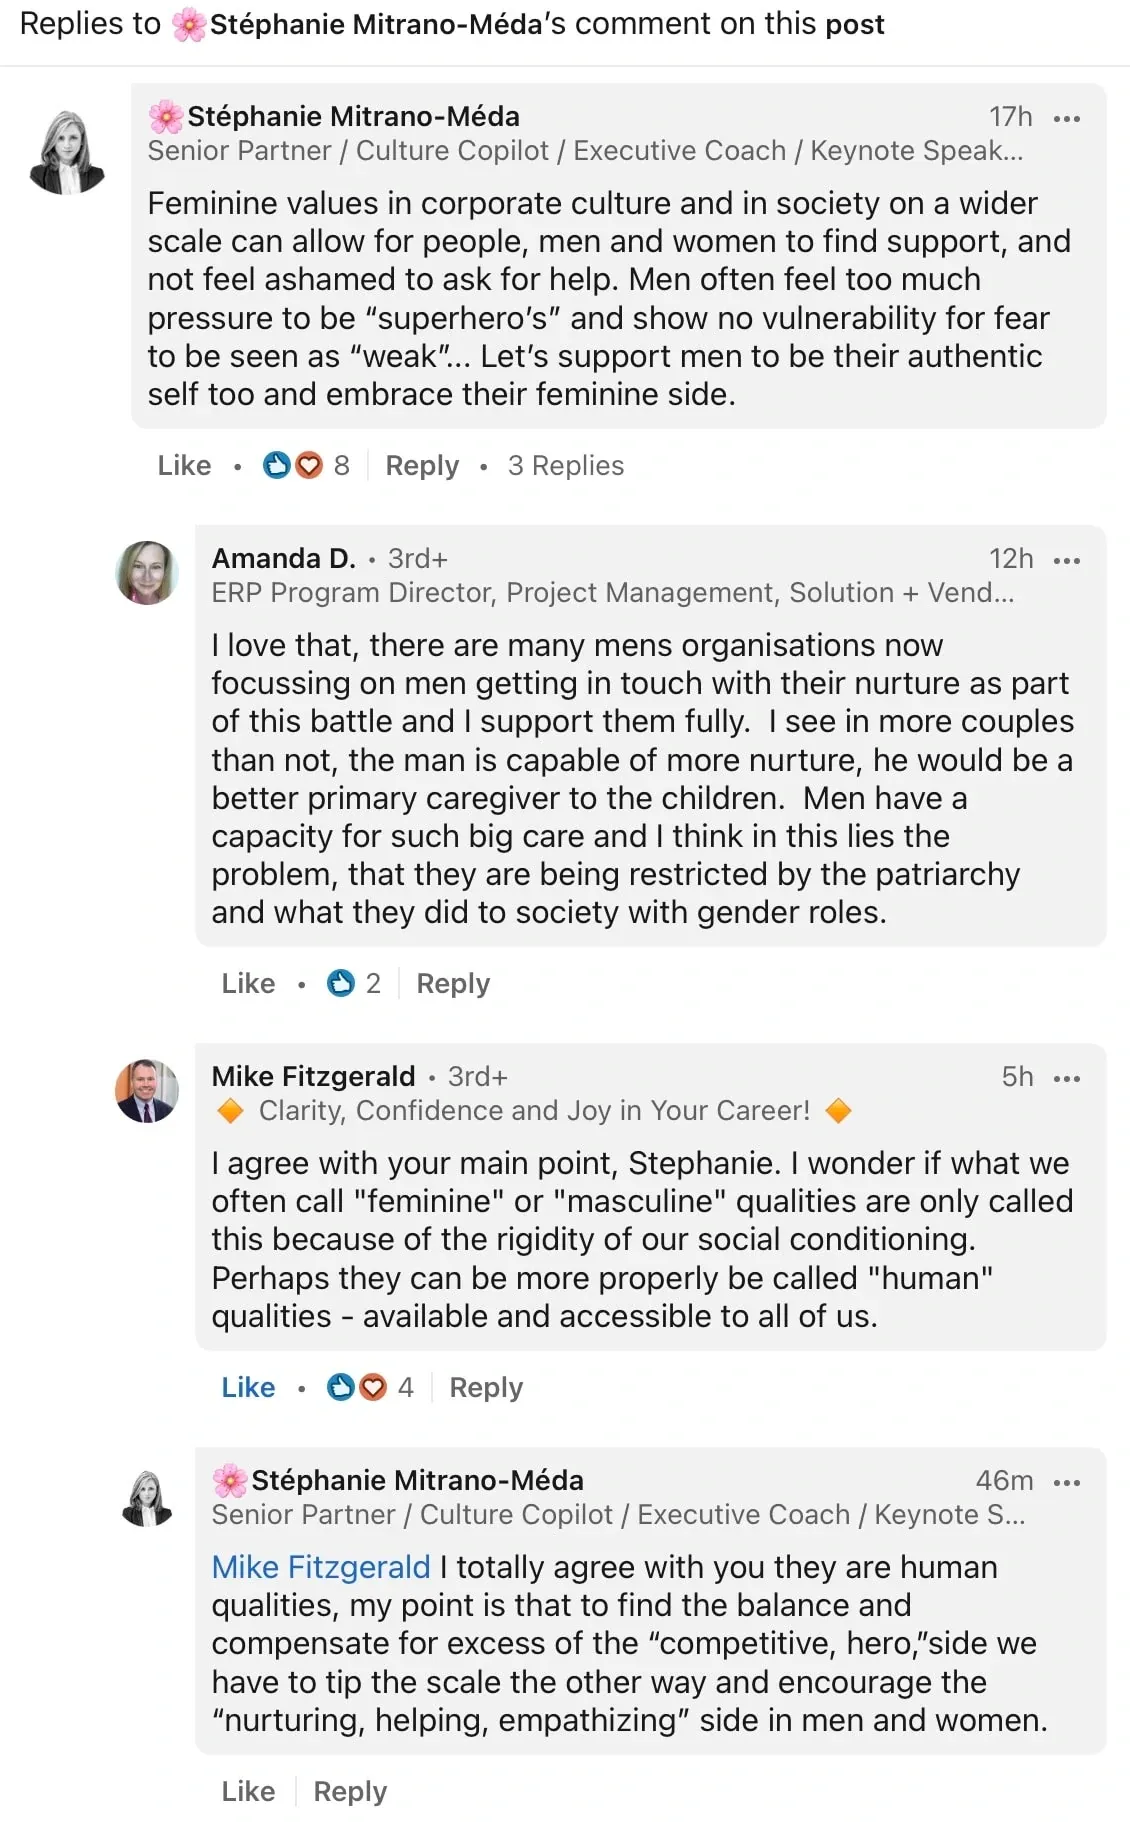Viewport: 1130px width, 1822px height.
Task: Open Stéphanie's profile photo at top comment
Action: (67, 151)
